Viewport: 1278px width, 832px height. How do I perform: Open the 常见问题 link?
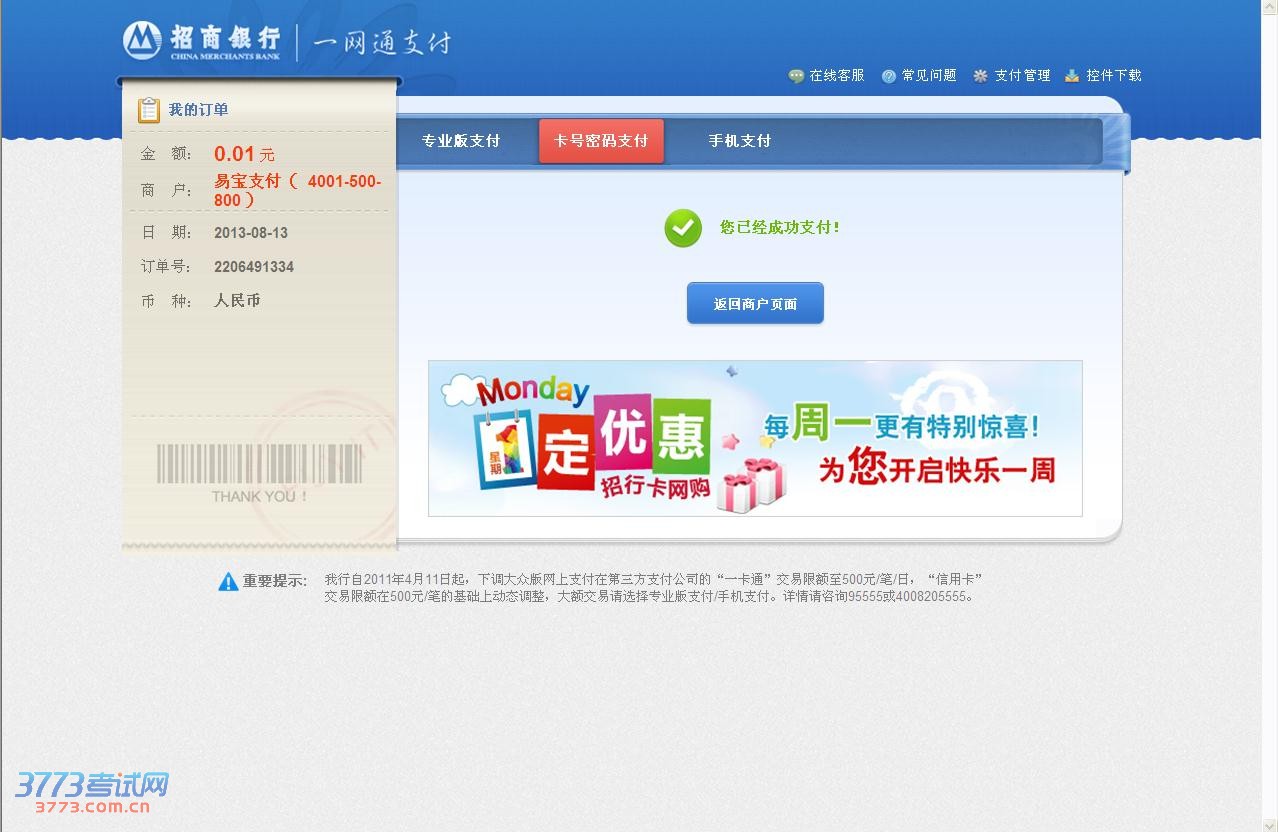pos(929,76)
